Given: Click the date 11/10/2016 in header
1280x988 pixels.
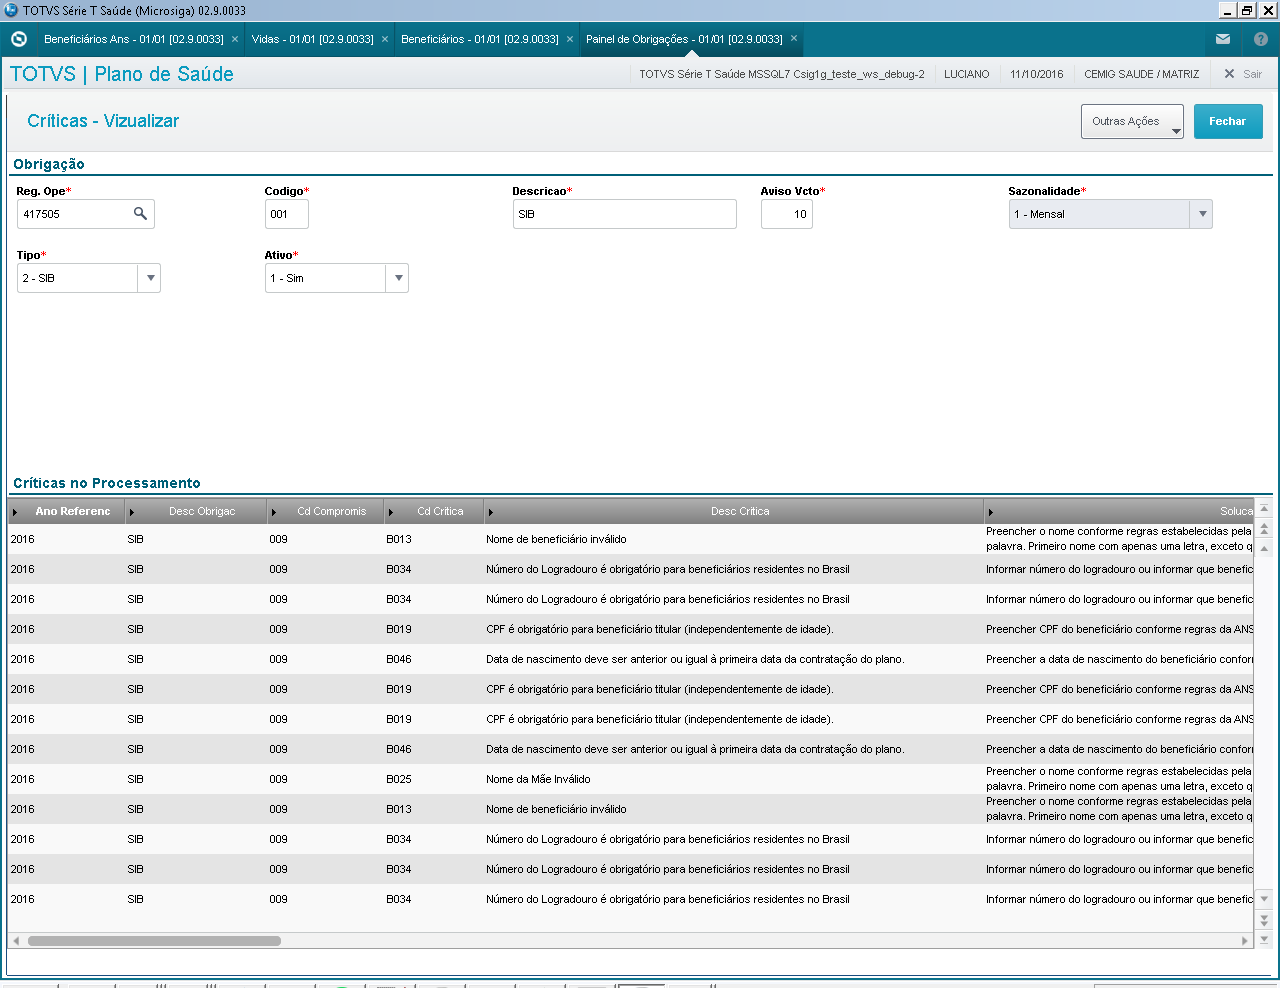Looking at the screenshot, I should coord(1037,74).
